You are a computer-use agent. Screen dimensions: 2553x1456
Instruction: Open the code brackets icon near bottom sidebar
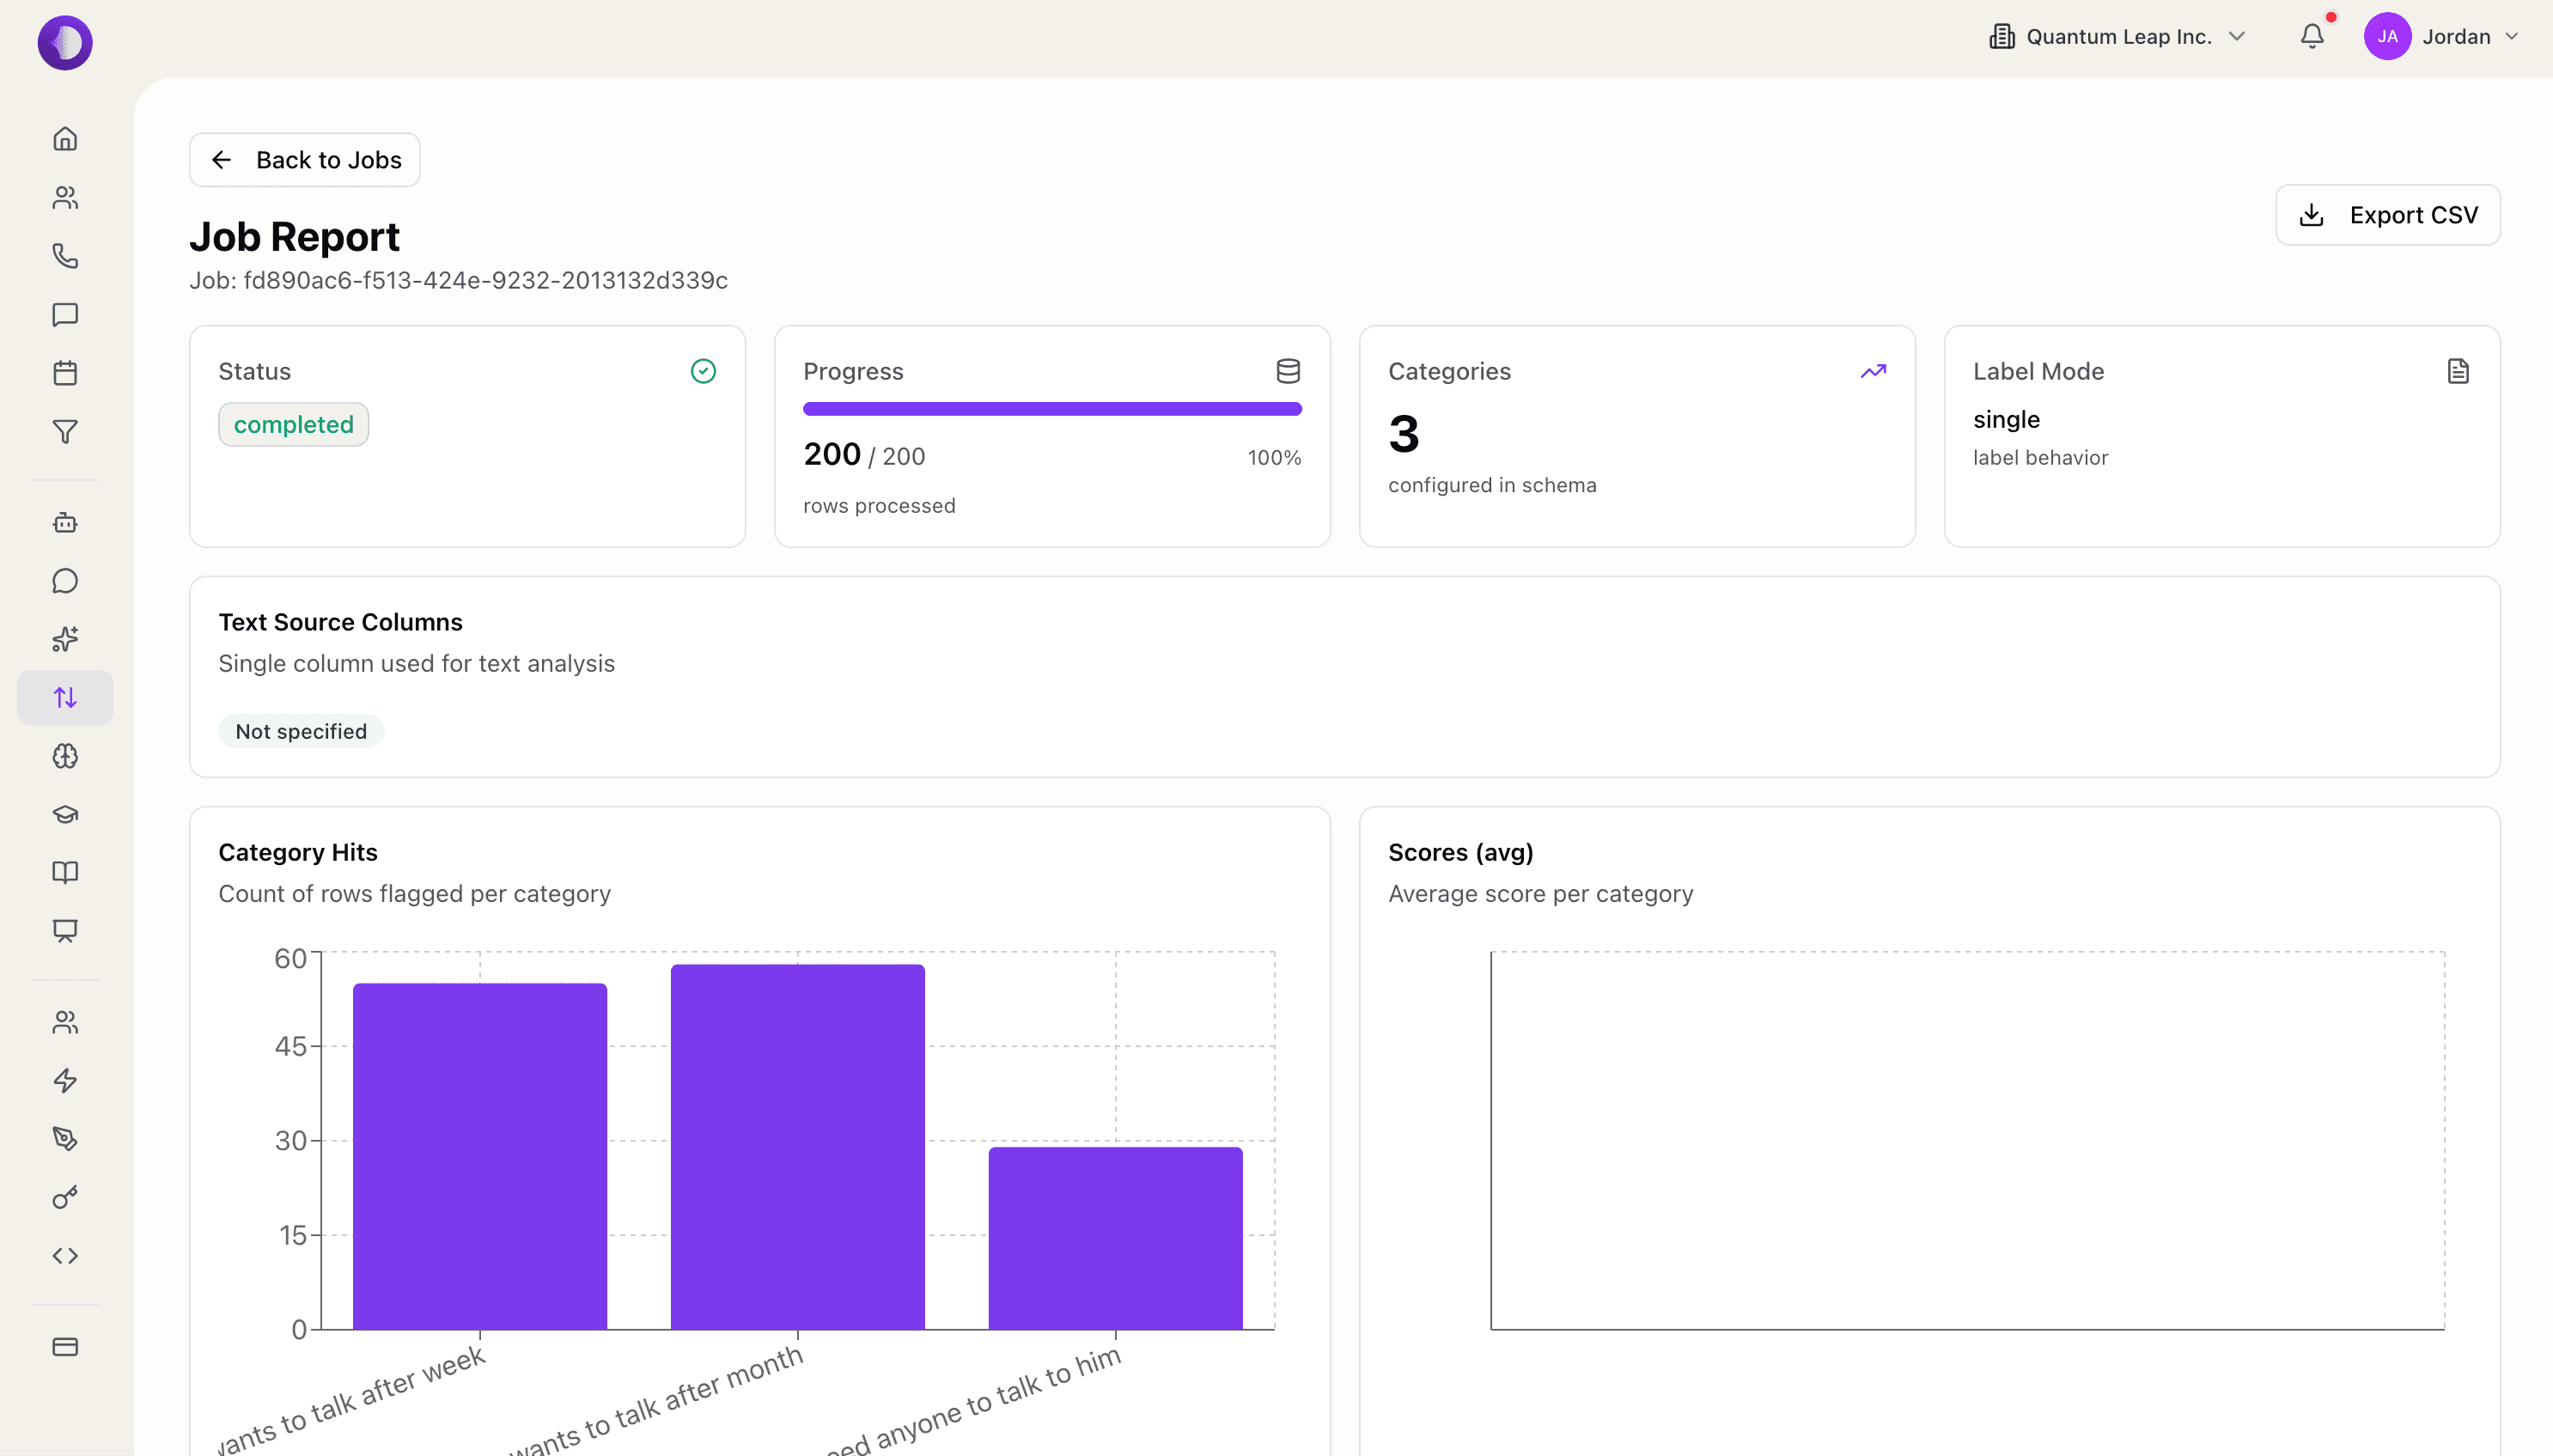pos(64,1255)
